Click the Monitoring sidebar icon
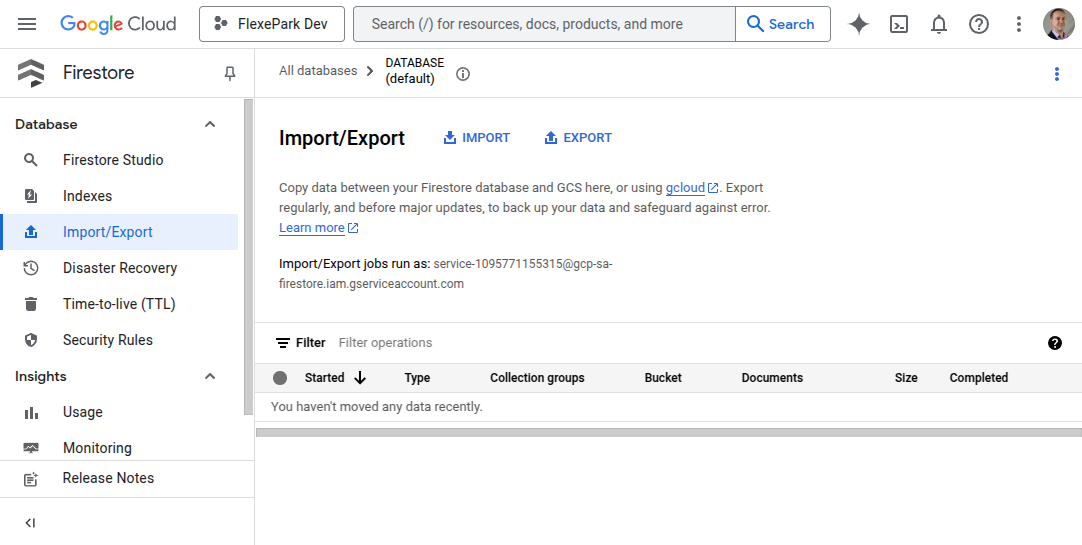Viewport: 1082px width, 545px height. [31, 448]
